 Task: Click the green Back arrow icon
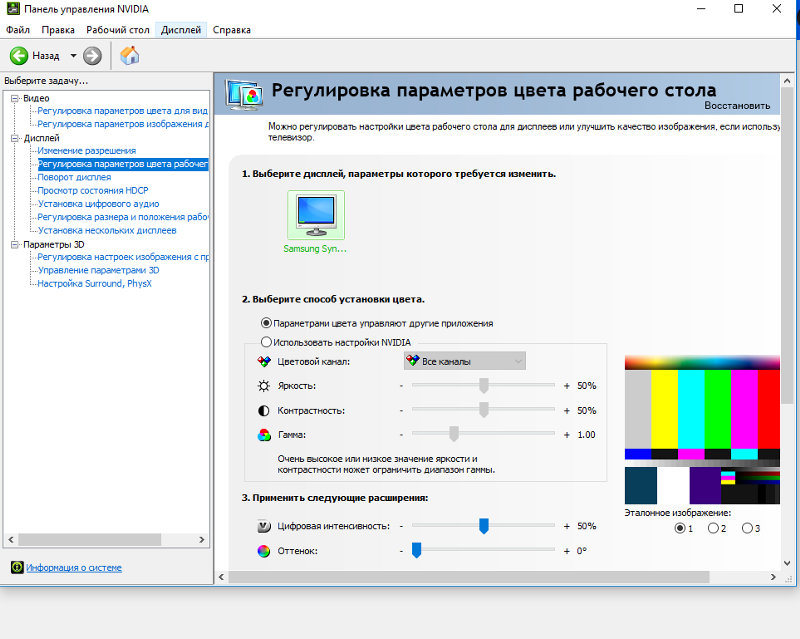pos(18,56)
